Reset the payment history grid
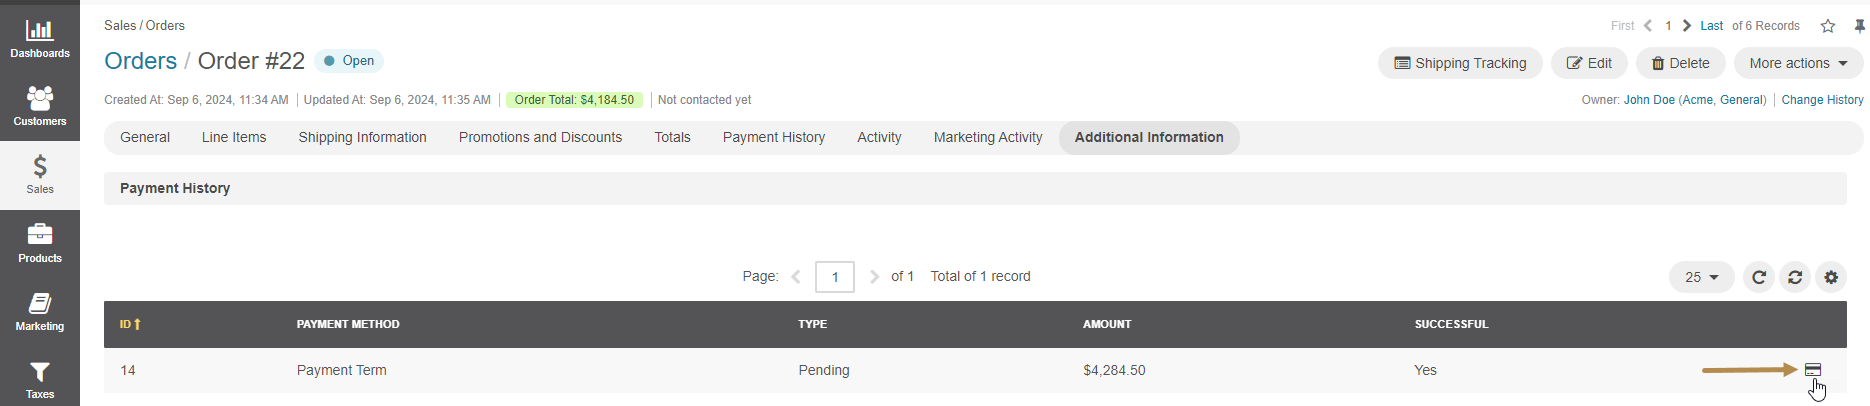This screenshot has width=1870, height=406. point(1795,277)
